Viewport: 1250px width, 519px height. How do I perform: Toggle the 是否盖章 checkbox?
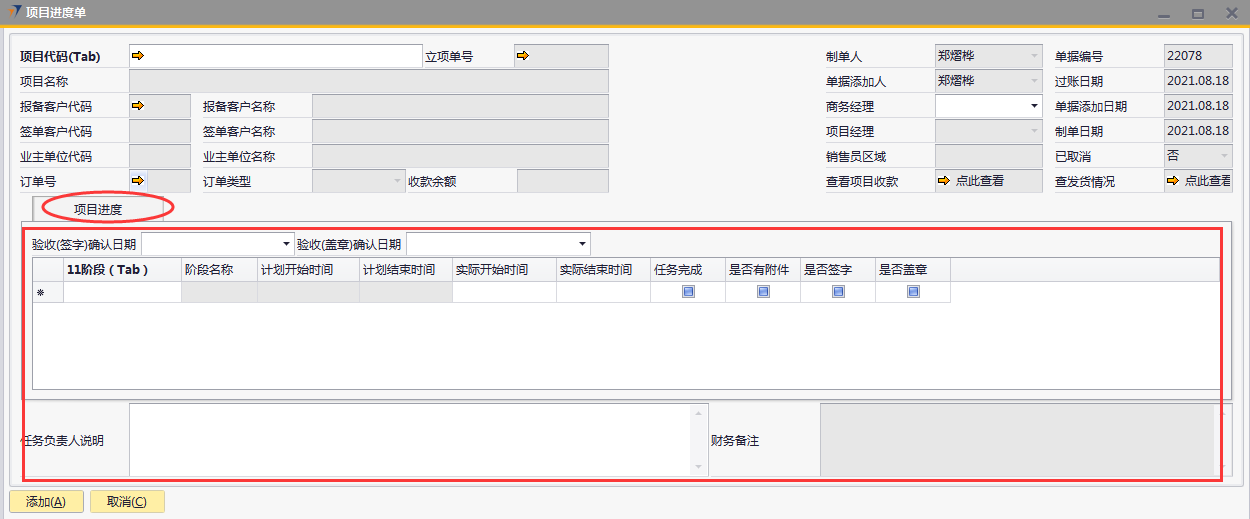click(912, 292)
